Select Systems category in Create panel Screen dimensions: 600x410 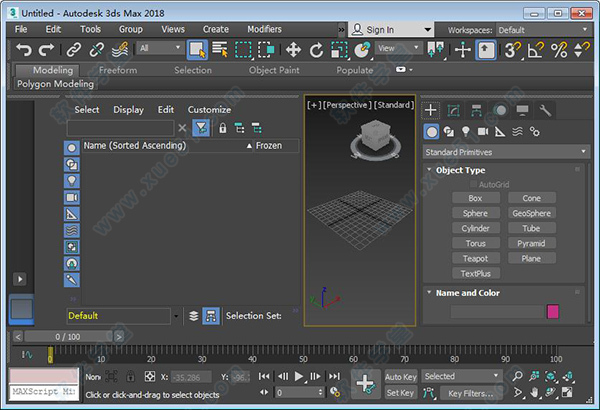point(535,132)
